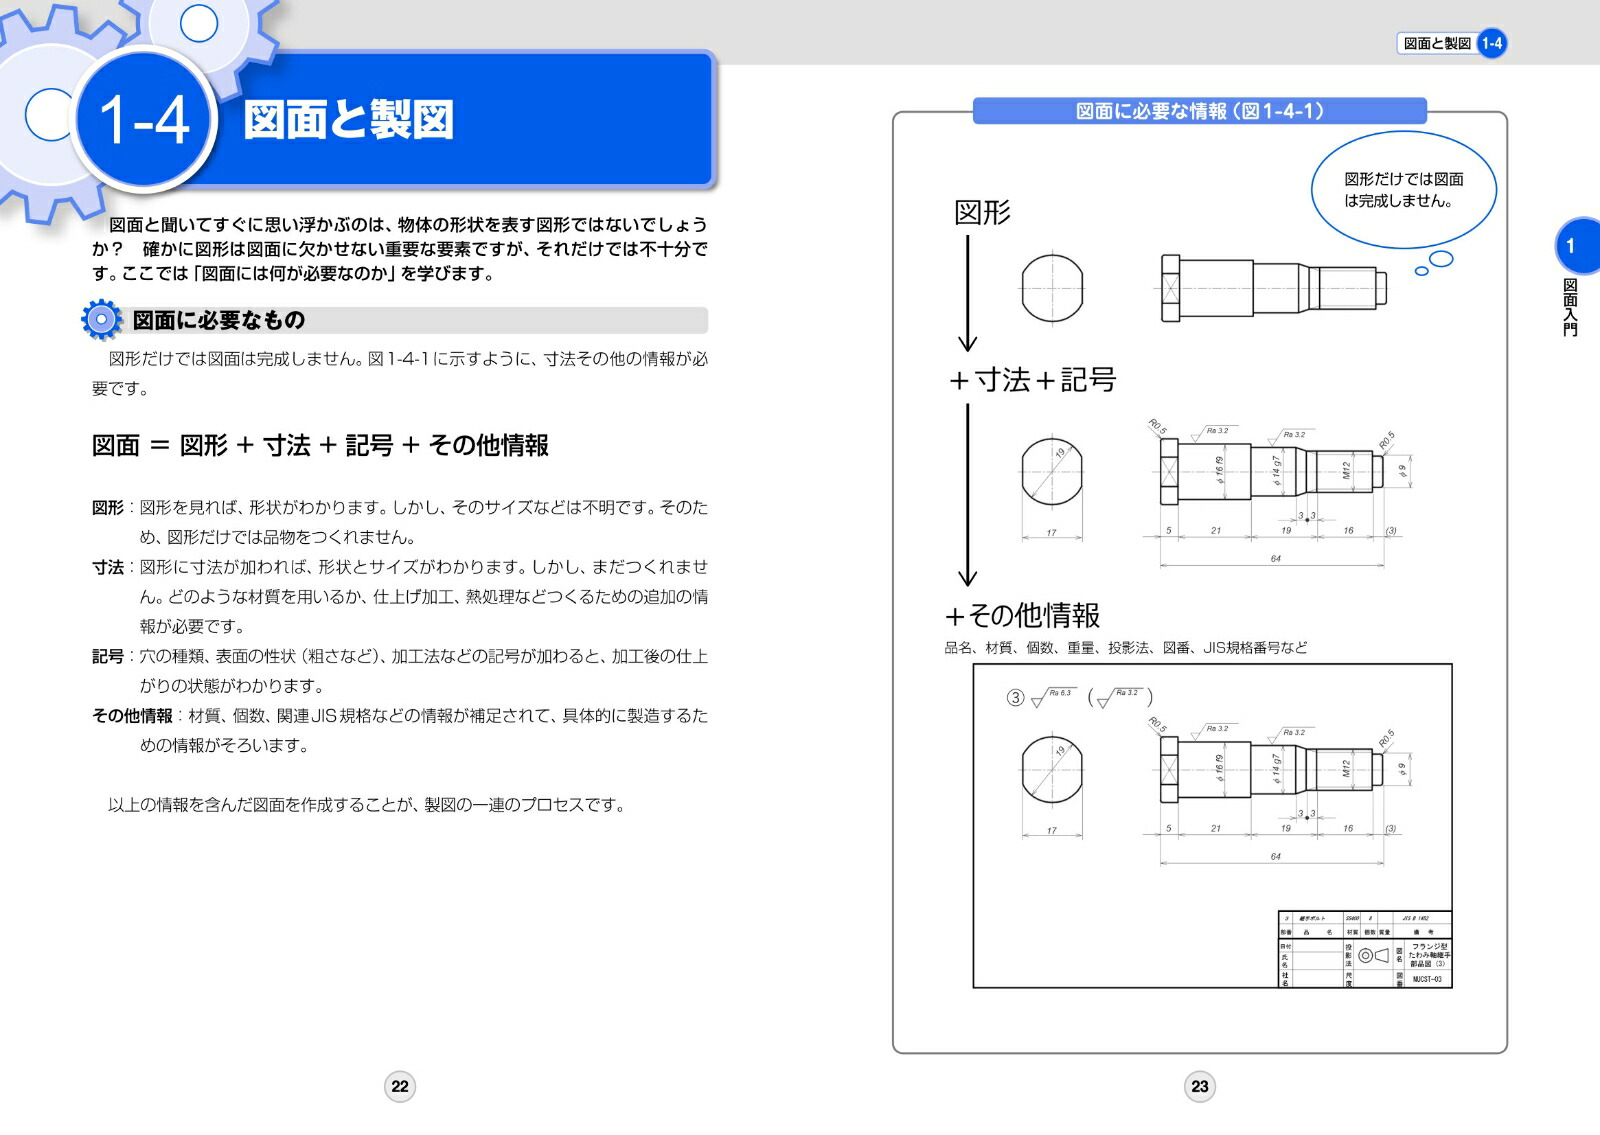This screenshot has height=1135, width=1600.
Task: Click the bold term その他情報 in the definition list
Action: (132, 716)
